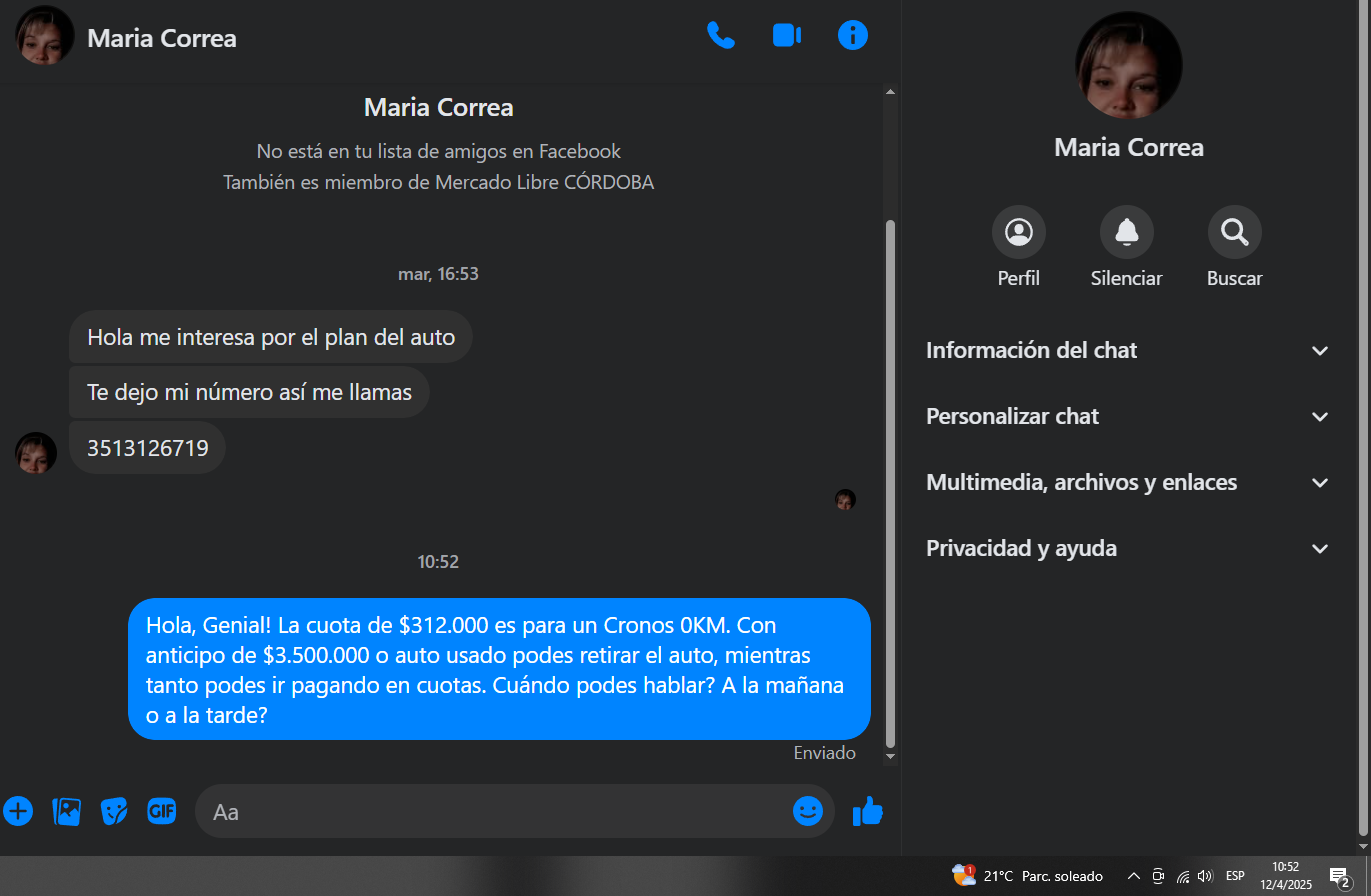Click the chat's vertical scrollbar

click(891, 484)
